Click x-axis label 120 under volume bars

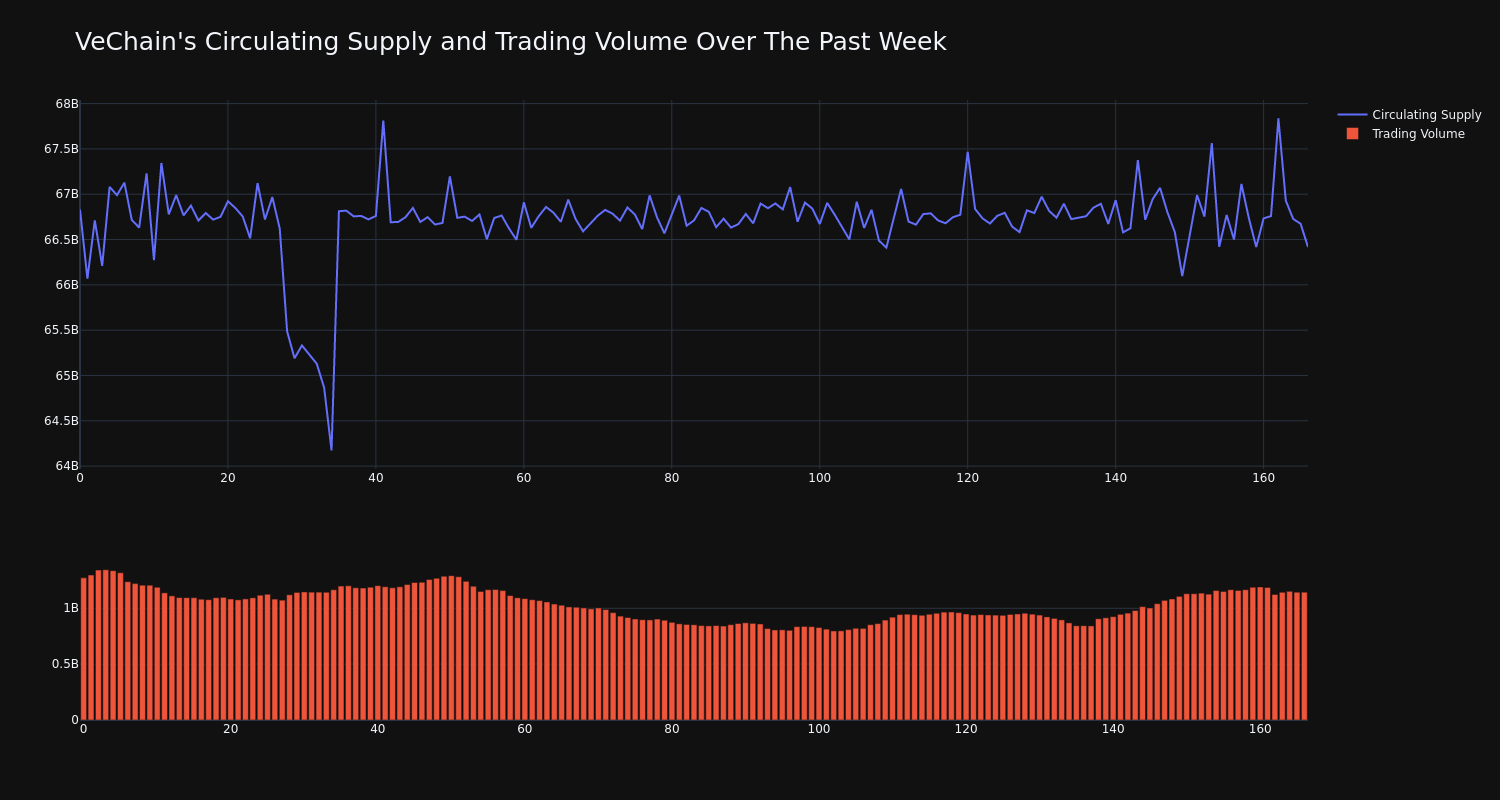pos(966,729)
